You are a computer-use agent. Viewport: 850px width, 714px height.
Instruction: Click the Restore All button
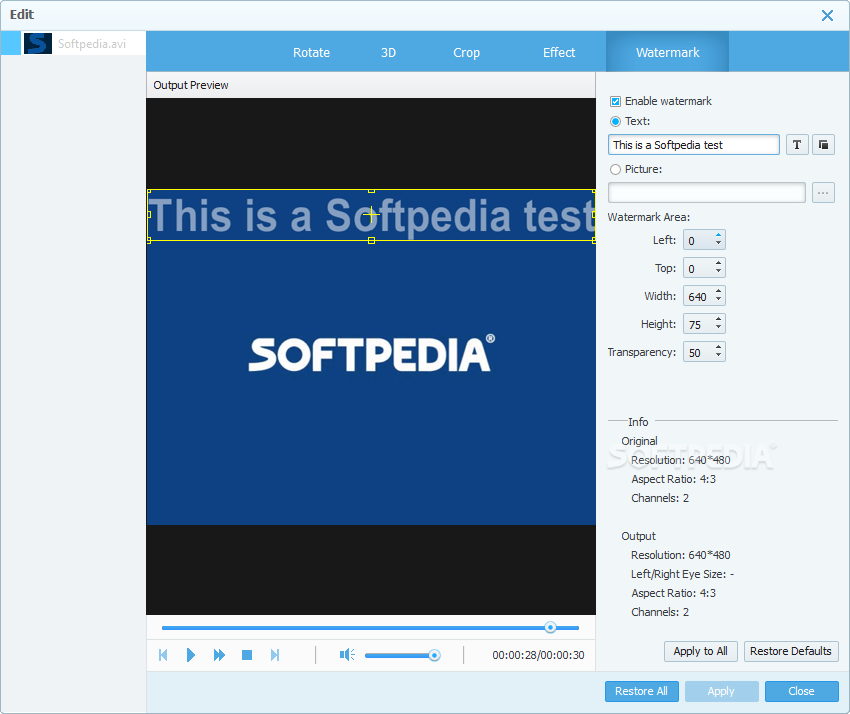[641, 691]
